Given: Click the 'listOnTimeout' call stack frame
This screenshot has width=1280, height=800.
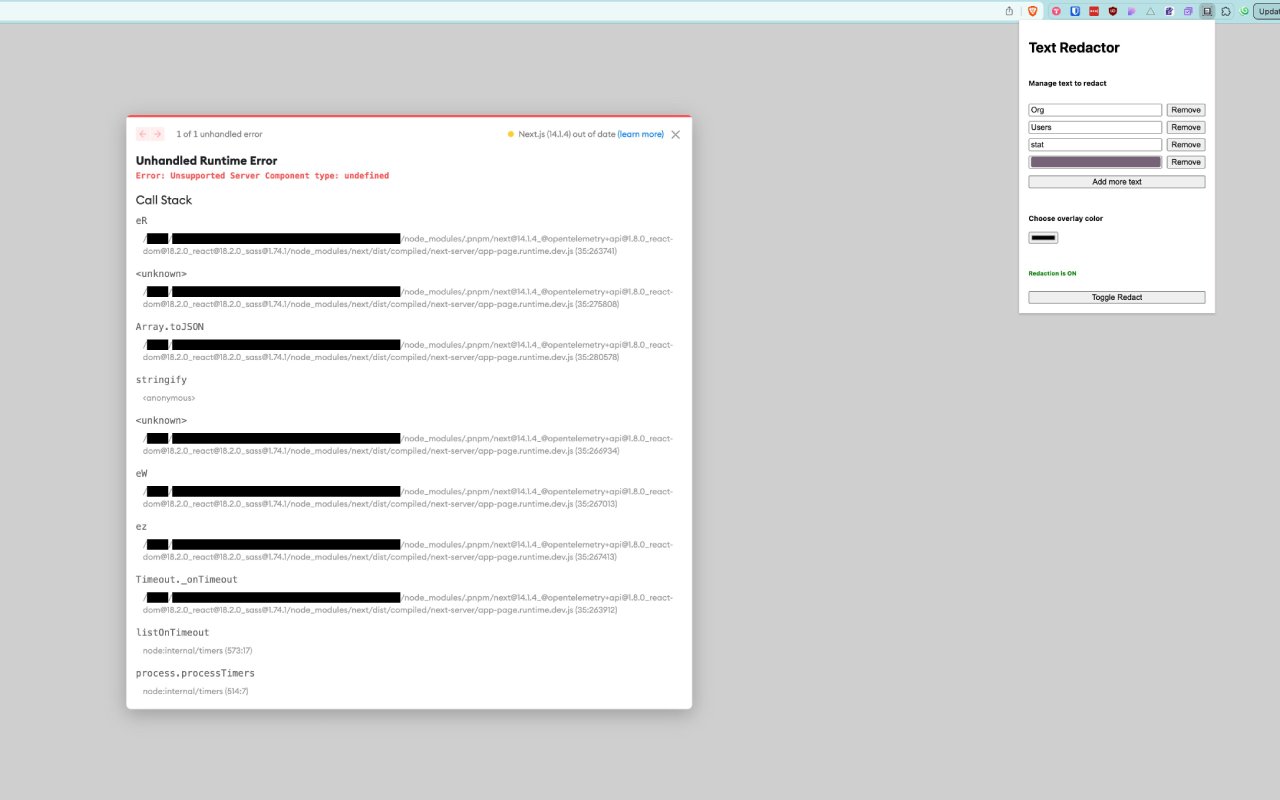Looking at the screenshot, I should (173, 633).
